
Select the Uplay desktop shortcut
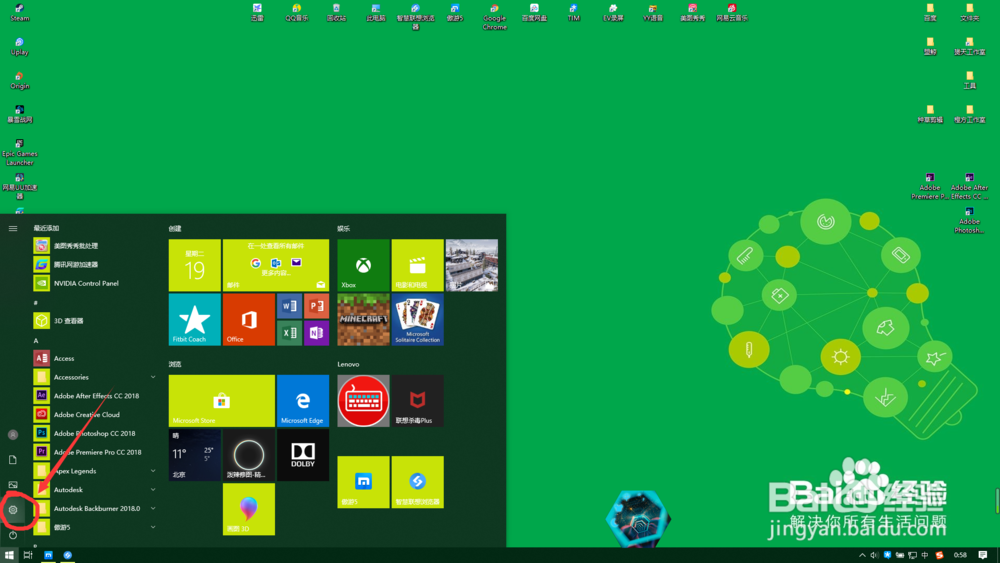(x=20, y=47)
